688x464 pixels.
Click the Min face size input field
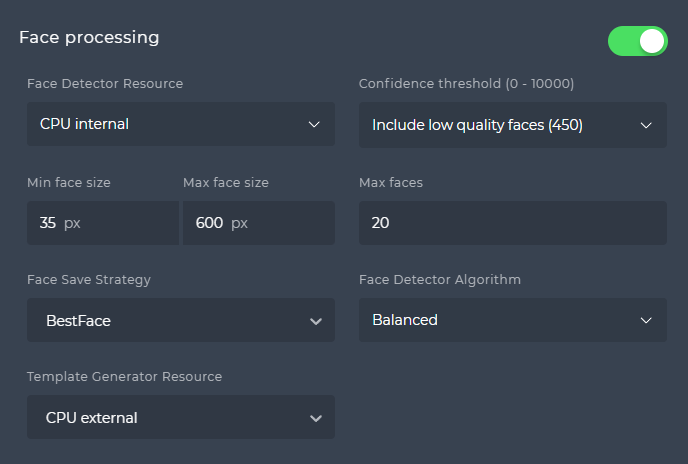(103, 223)
